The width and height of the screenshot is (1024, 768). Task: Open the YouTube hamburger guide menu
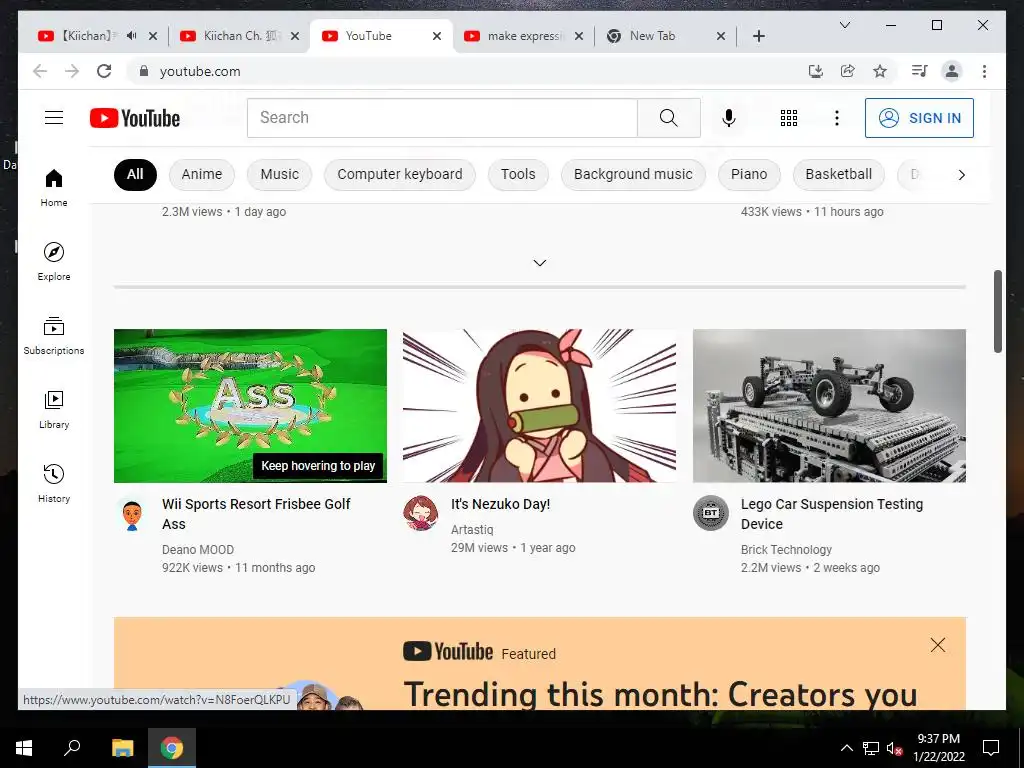click(x=54, y=118)
